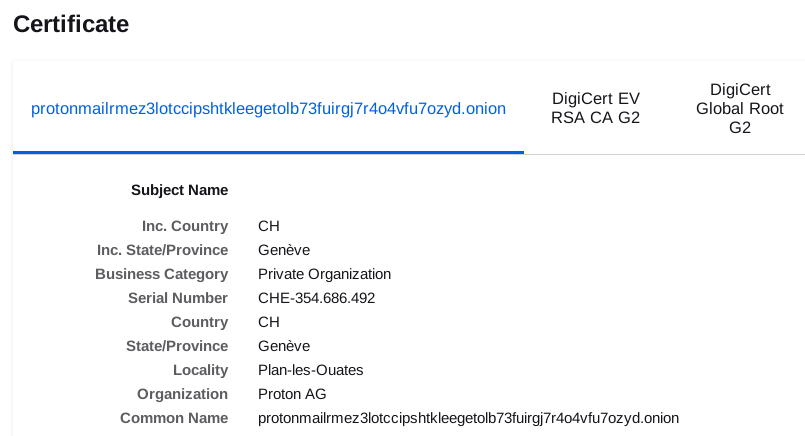Click the Certificate page heading
This screenshot has height=436, width=805.
click(x=71, y=24)
